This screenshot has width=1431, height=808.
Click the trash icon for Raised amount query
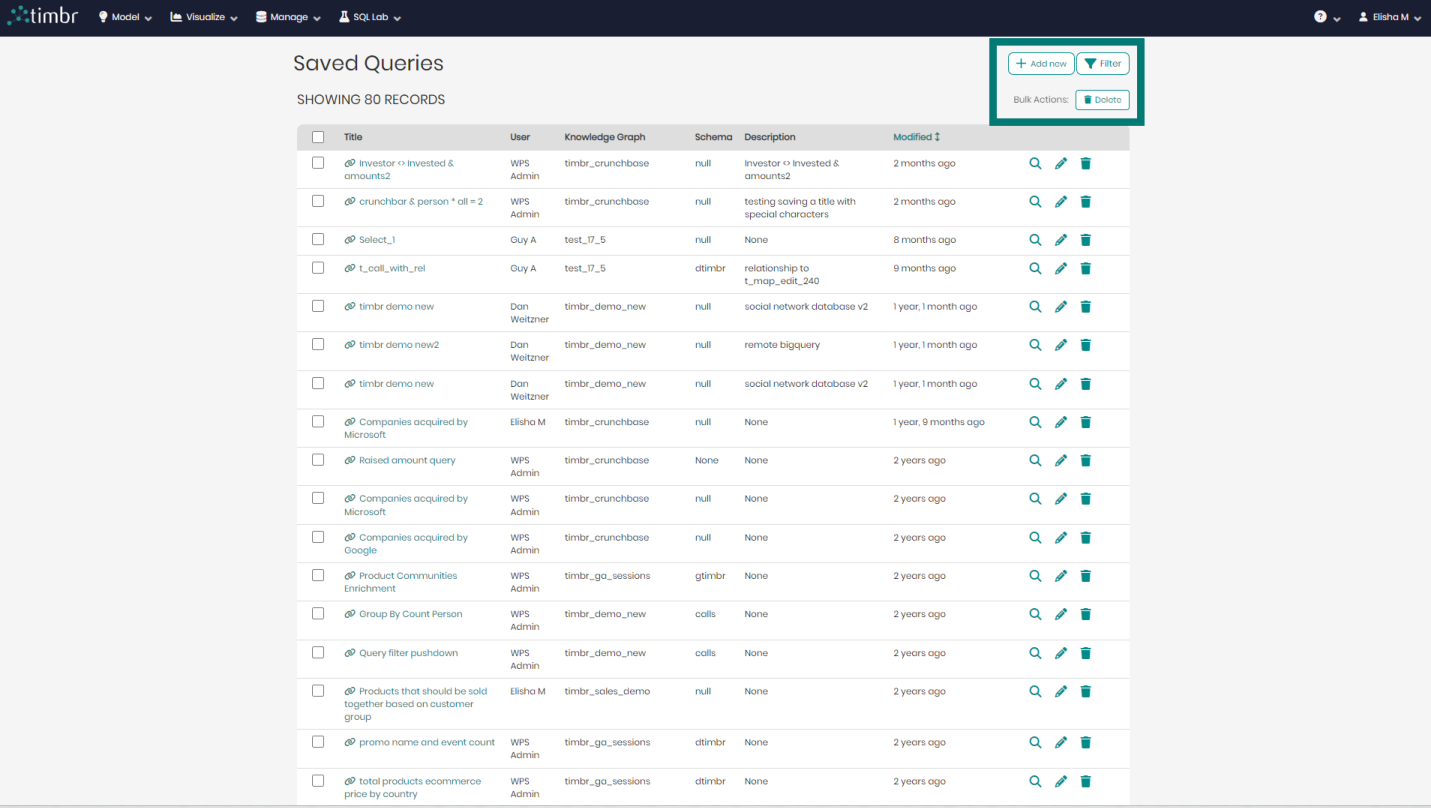tap(1086, 461)
